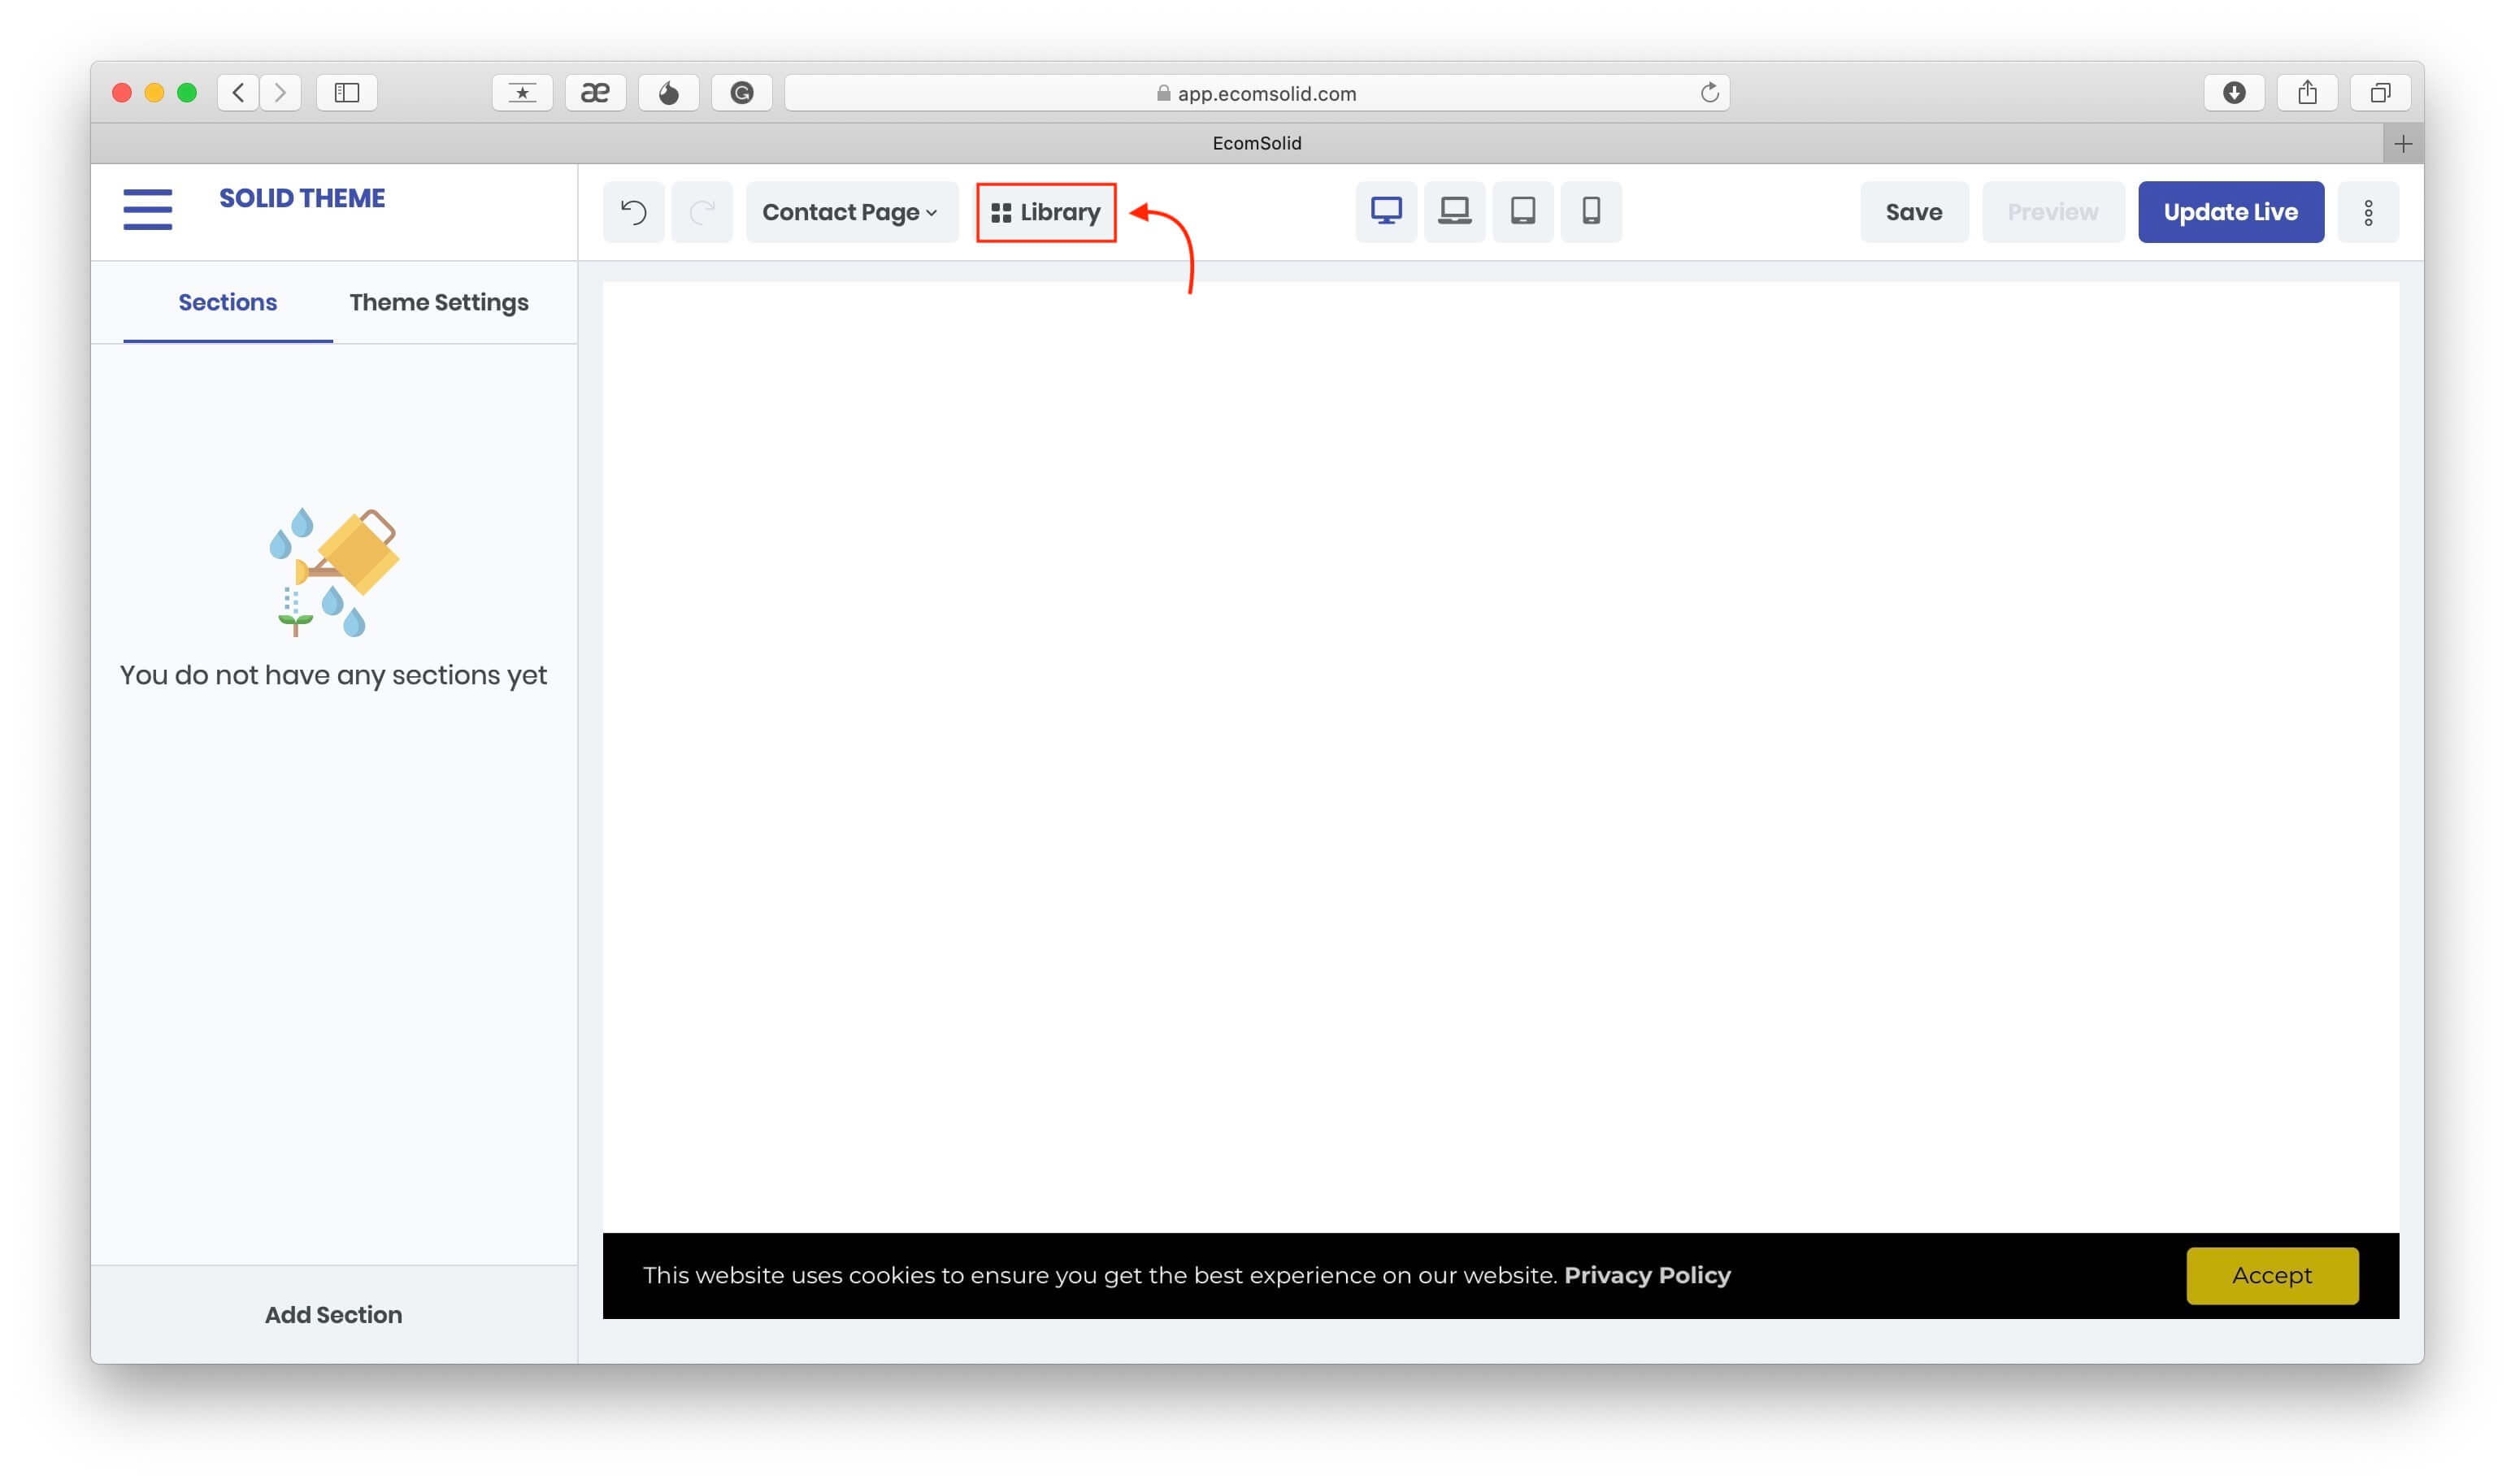
Task: Click the SOLID THEME title
Action: (302, 198)
